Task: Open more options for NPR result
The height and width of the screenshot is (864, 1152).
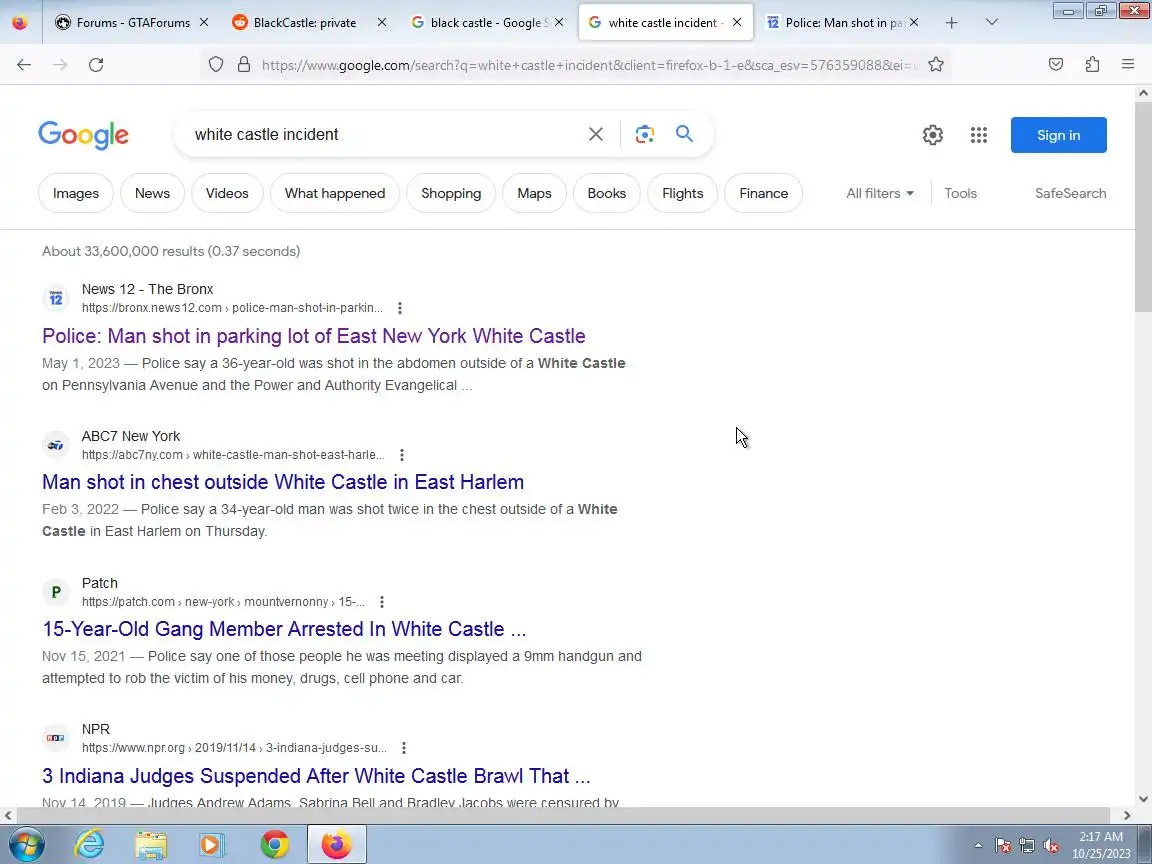Action: coord(404,748)
